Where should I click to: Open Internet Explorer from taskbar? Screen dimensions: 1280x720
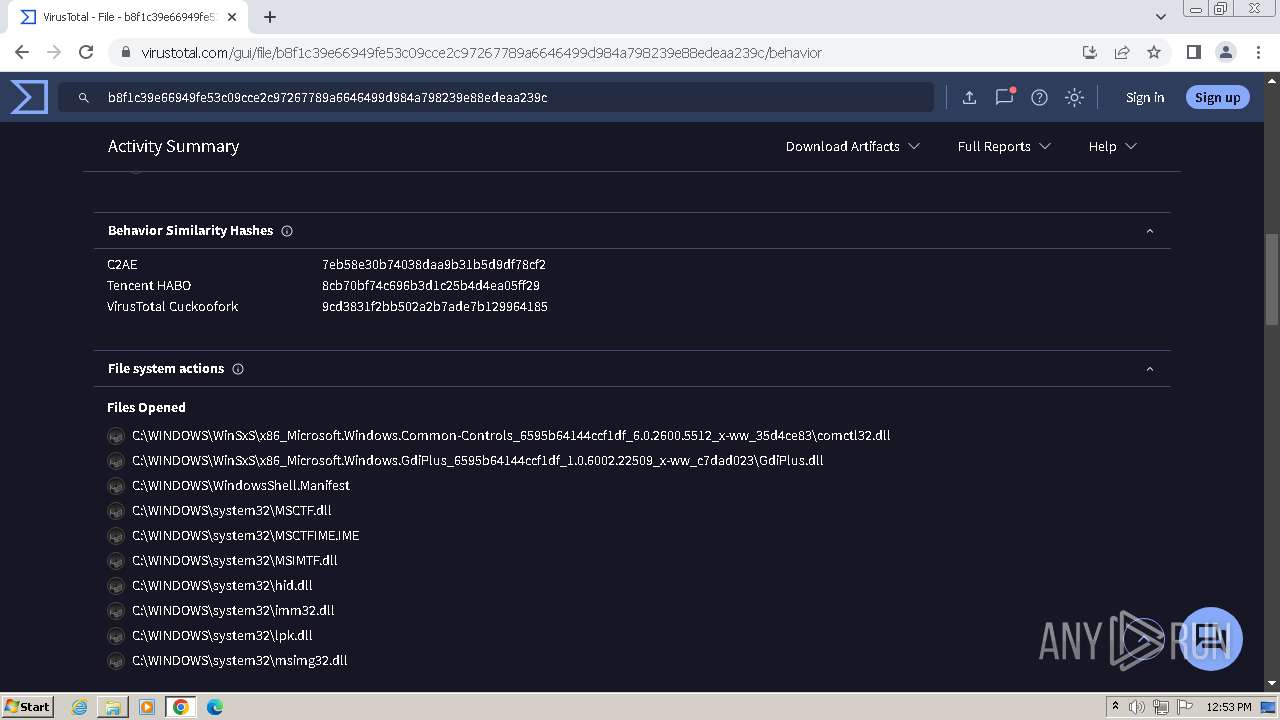point(80,707)
